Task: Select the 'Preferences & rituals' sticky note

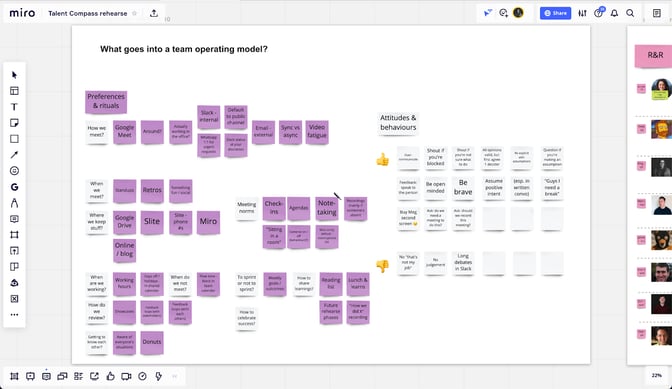Action: (x=106, y=102)
